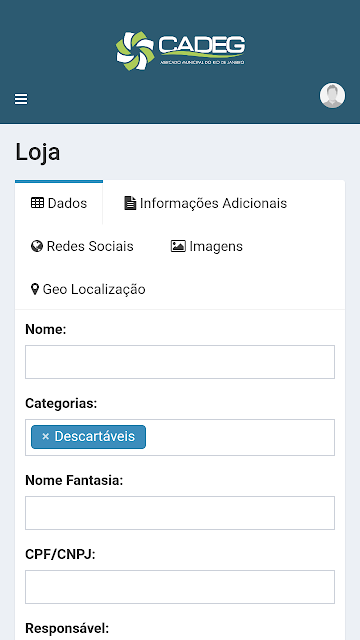Click the globe icon beside Redes Sociais
The image size is (360, 640).
37,246
